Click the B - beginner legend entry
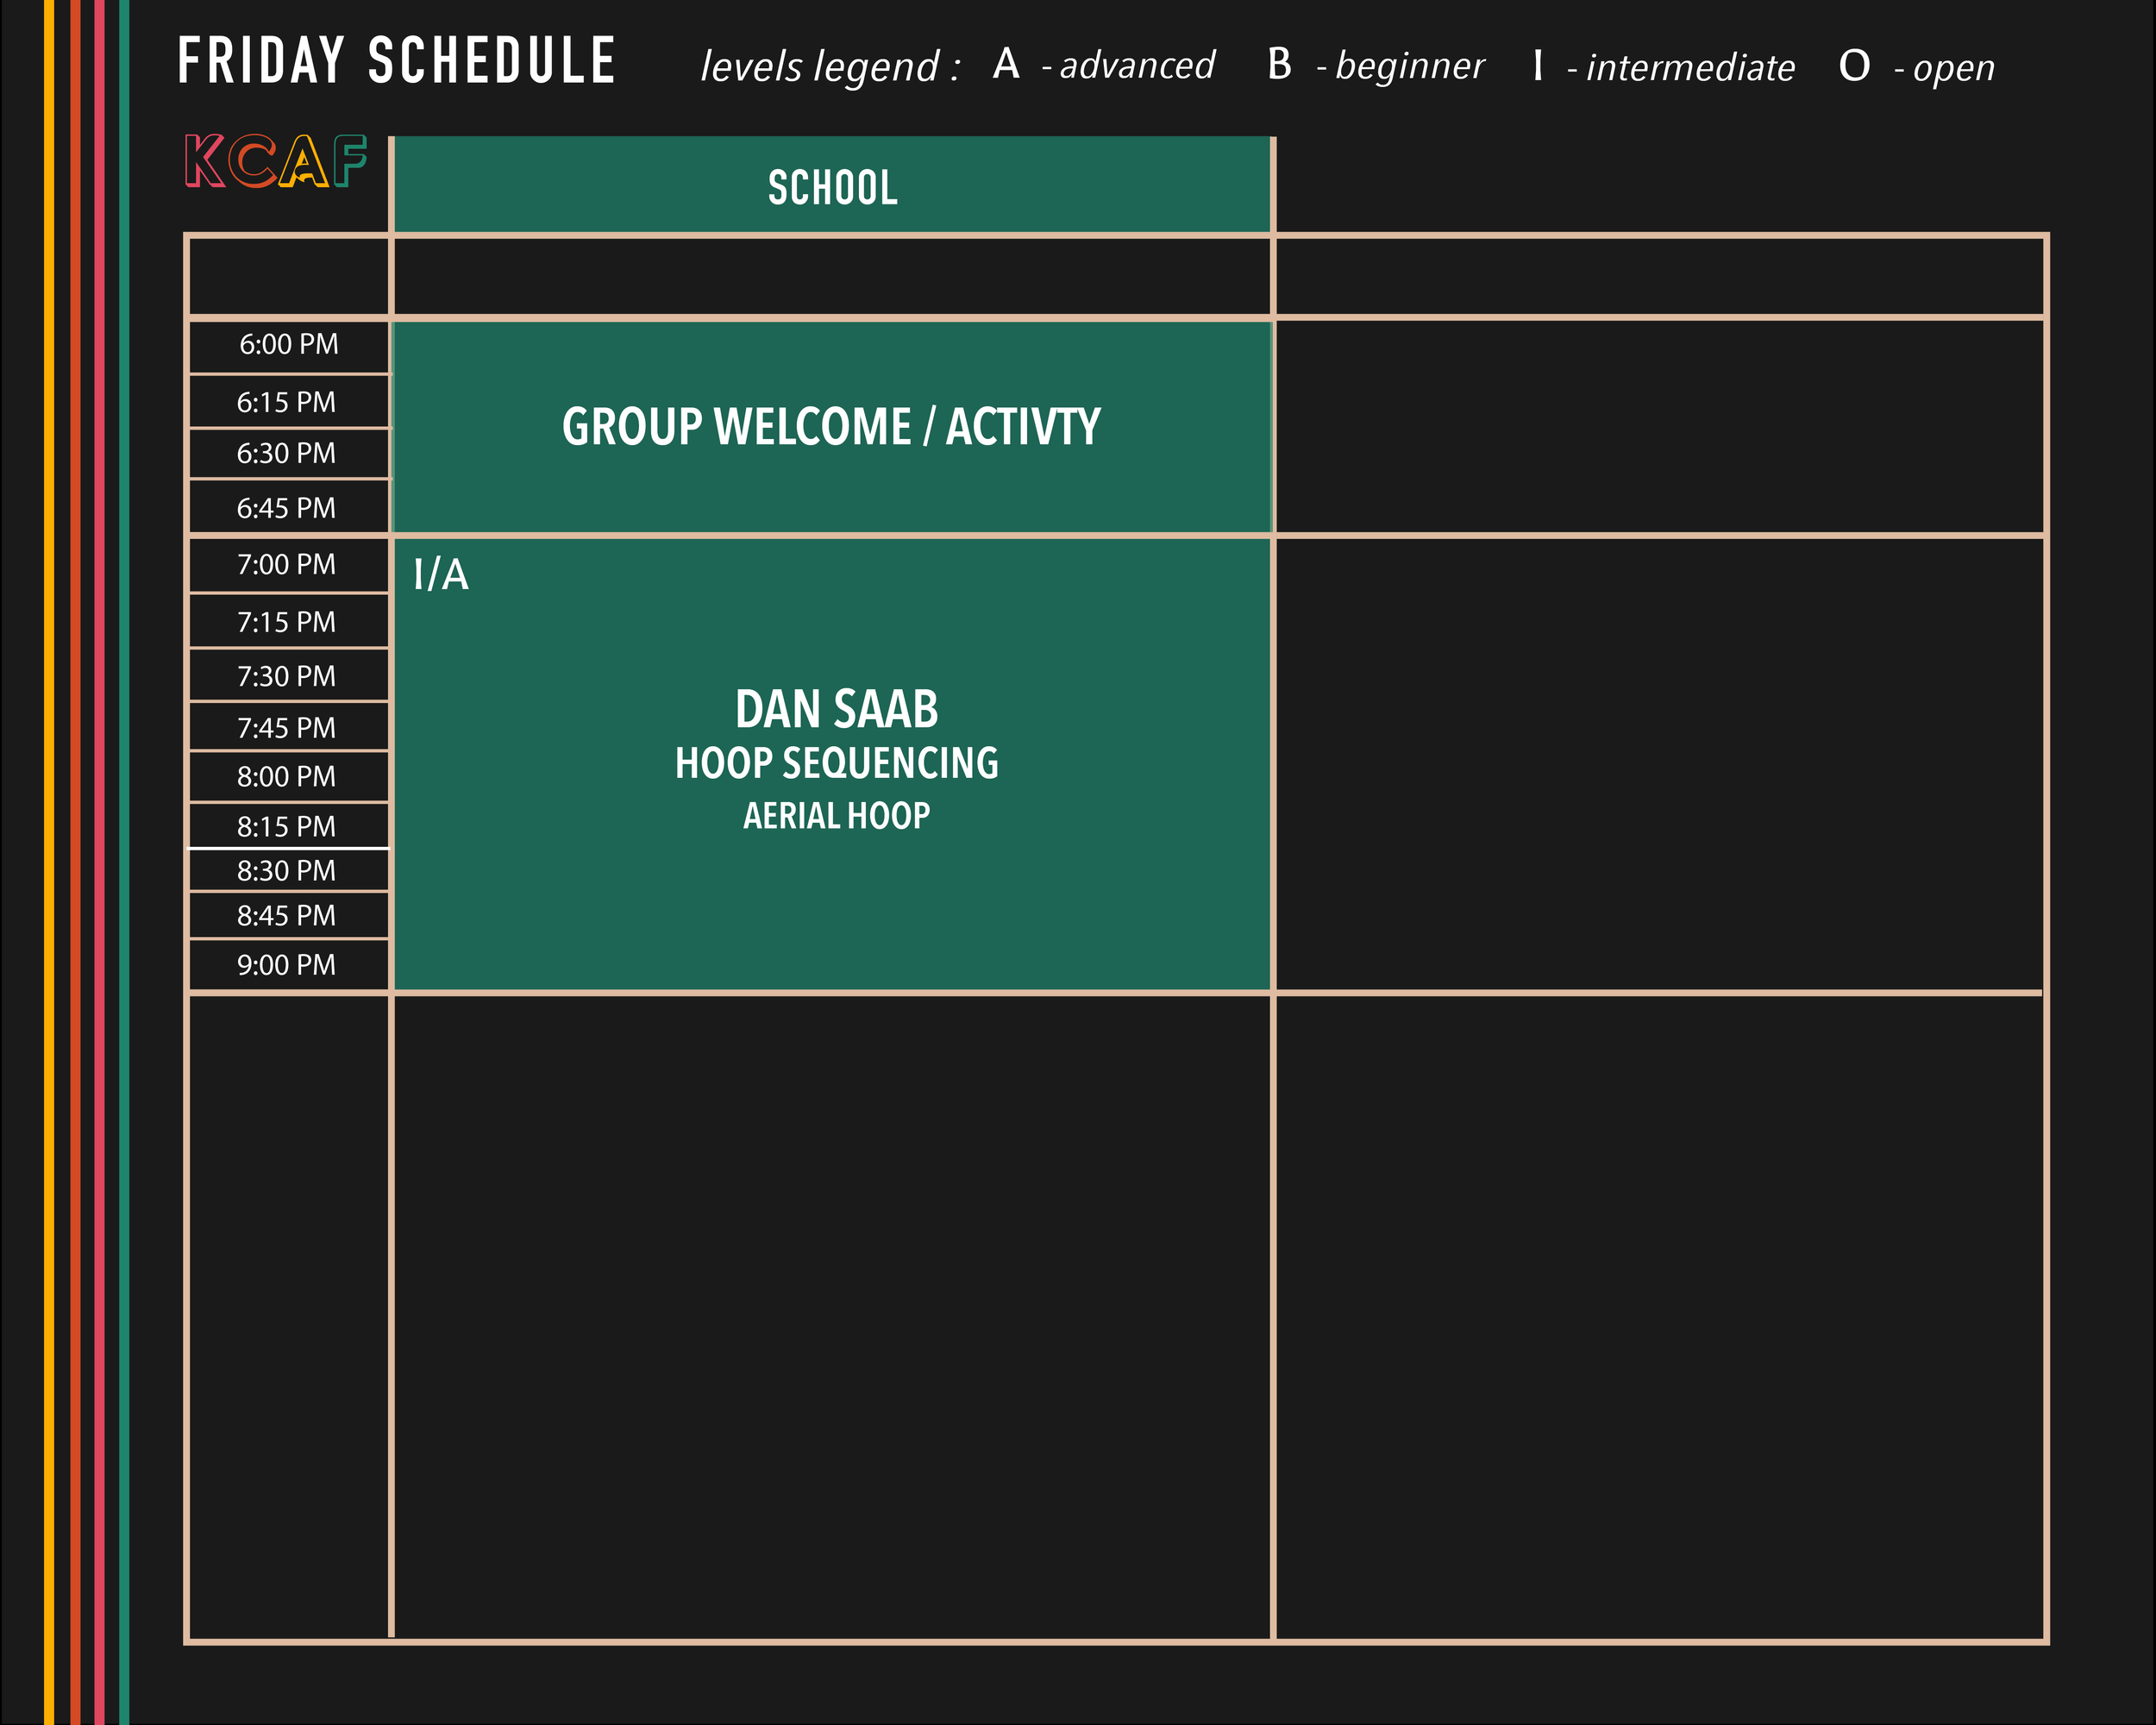This screenshot has height=1725, width=2156. coord(1375,65)
